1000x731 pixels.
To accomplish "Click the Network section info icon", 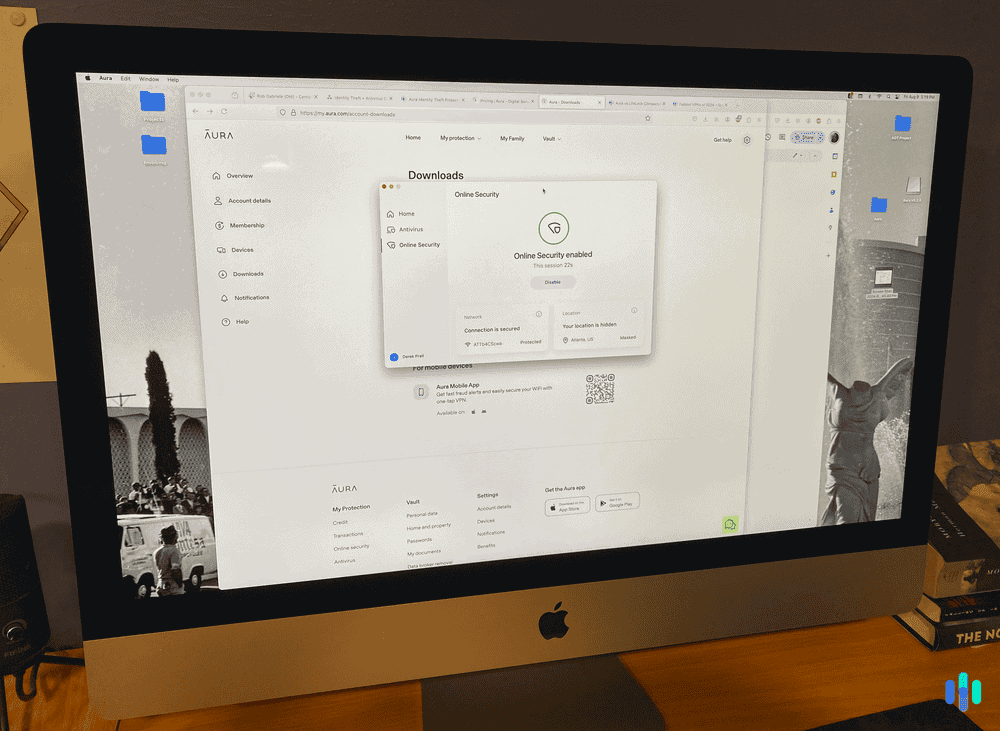I will click(x=537, y=312).
